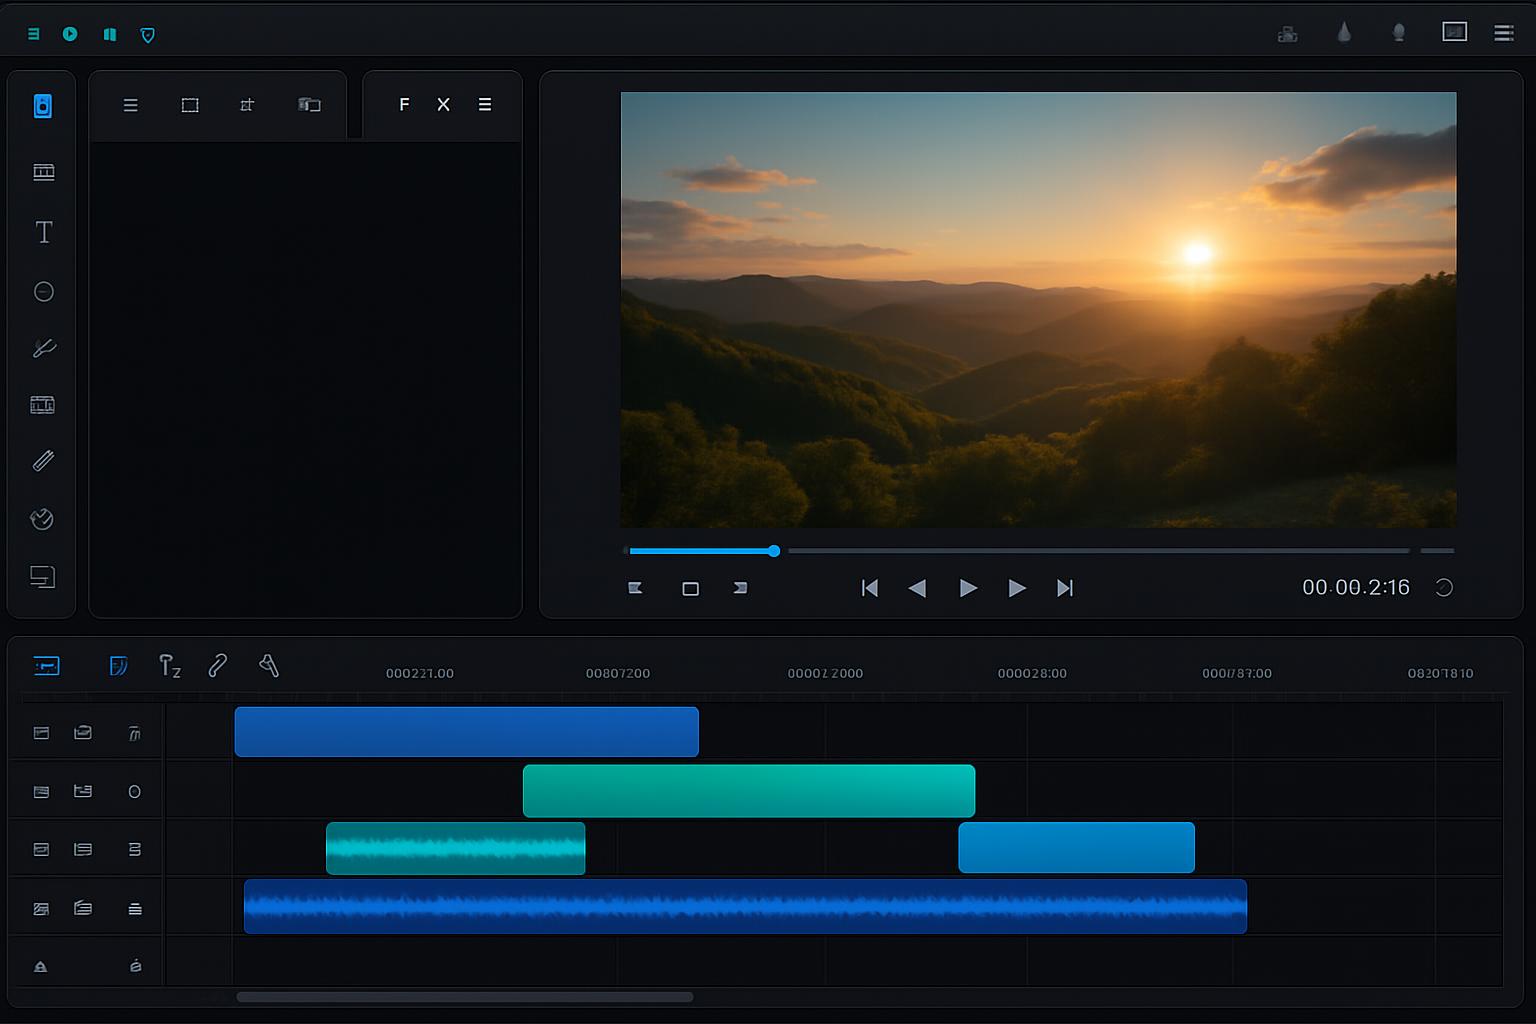
Task: Click the brush tool in left sidebar
Action: (x=44, y=348)
